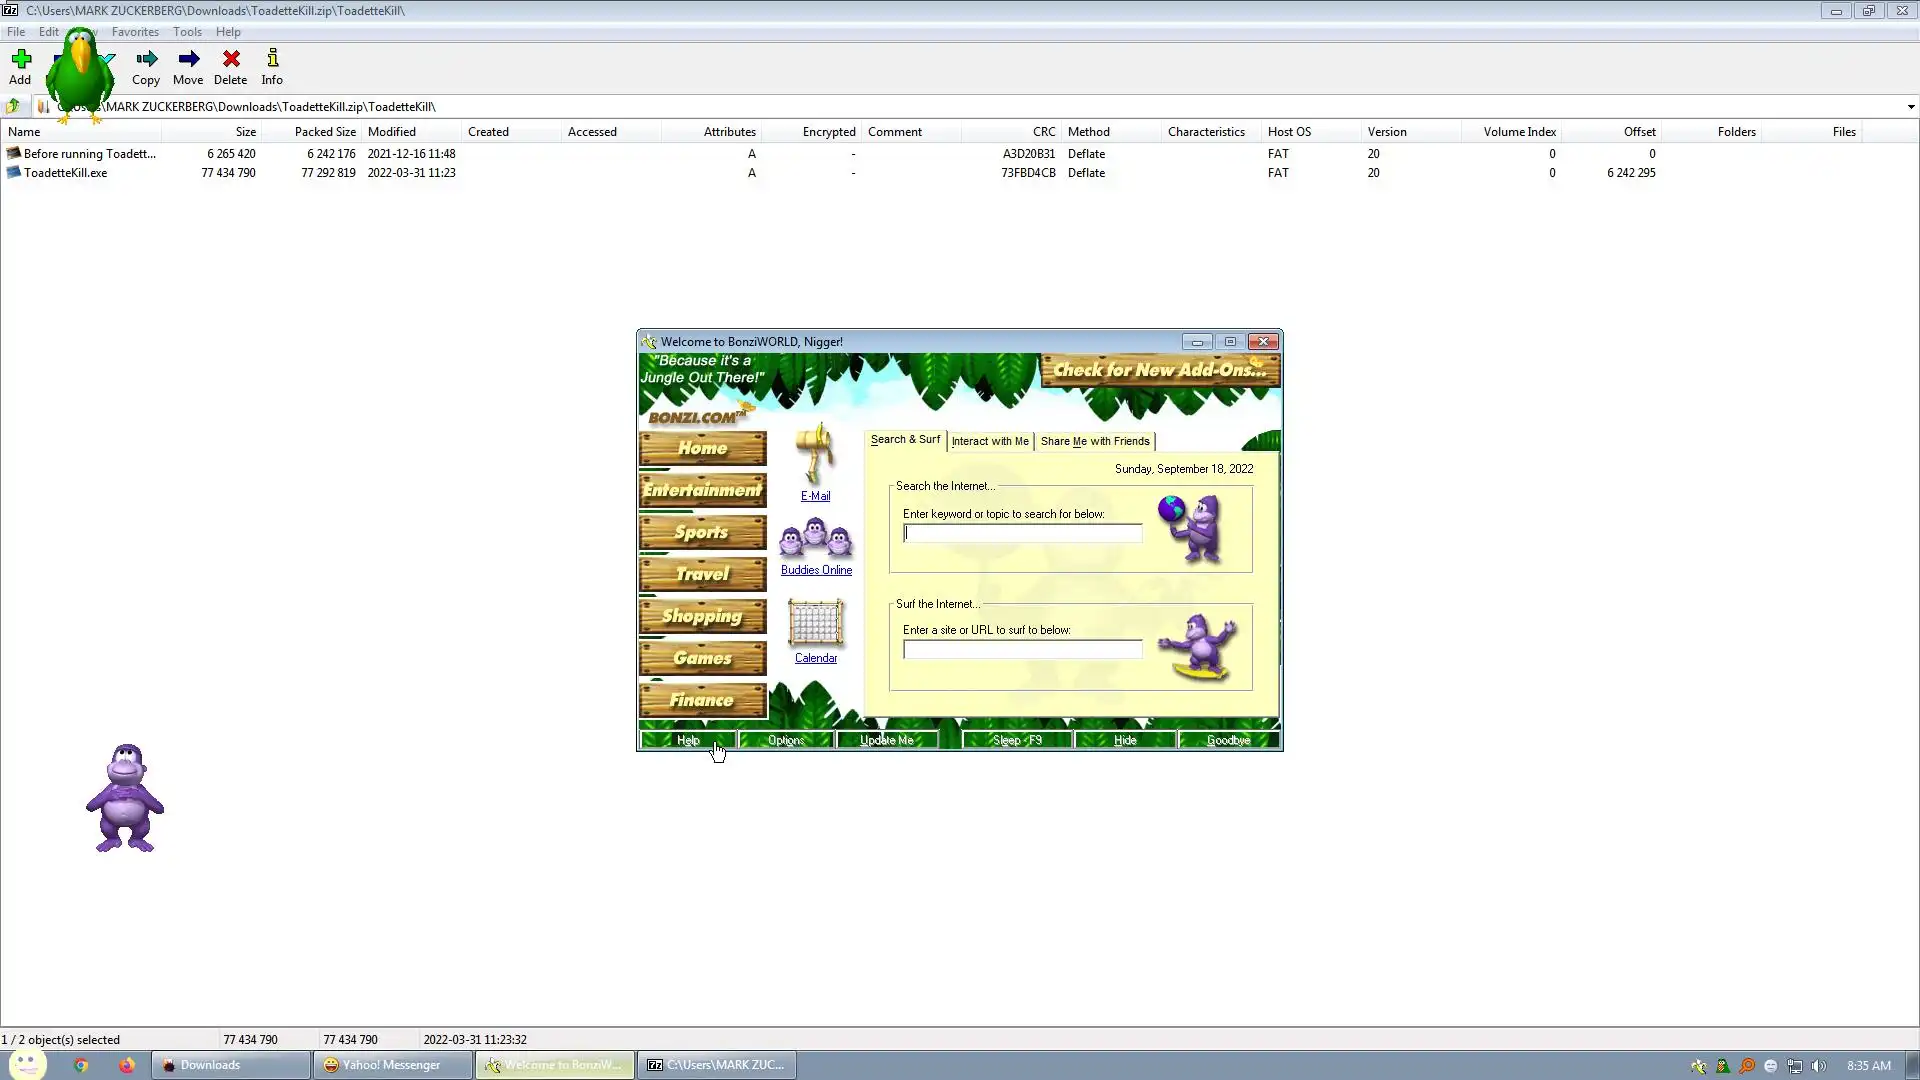
Task: Open the Favorites menu
Action: 135,32
